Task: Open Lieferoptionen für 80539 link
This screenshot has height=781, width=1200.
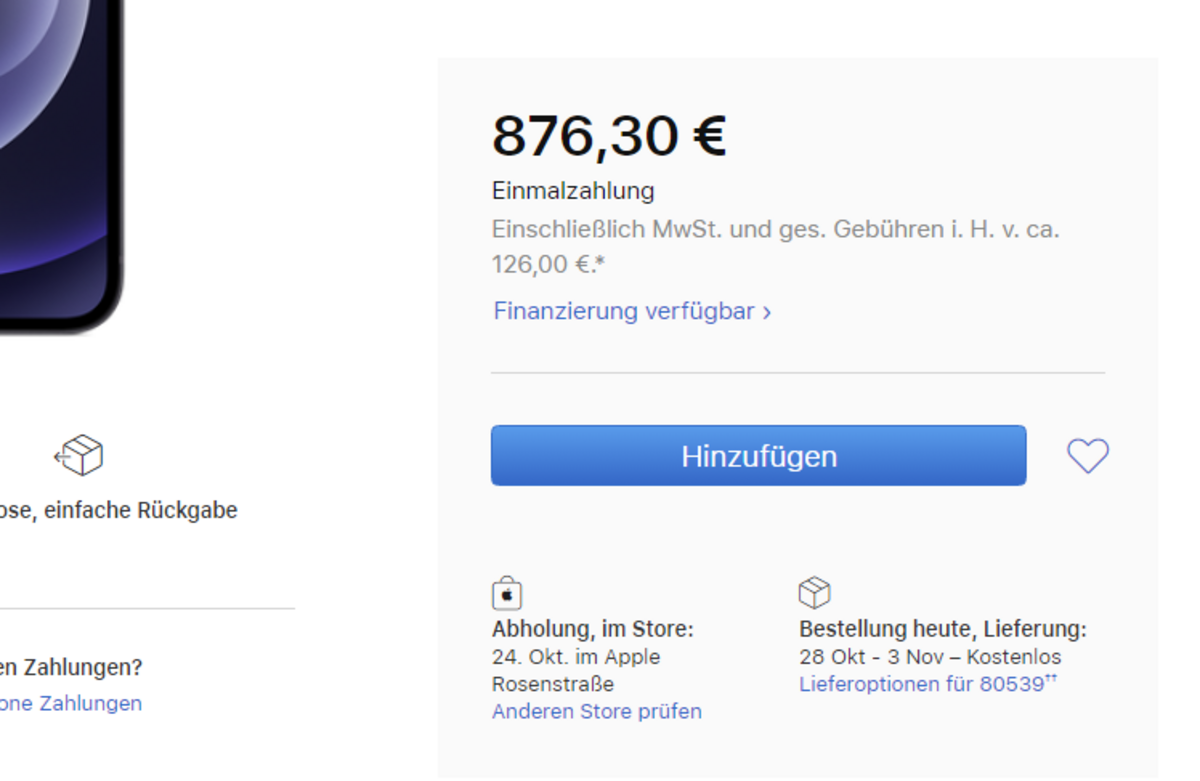Action: click(928, 685)
